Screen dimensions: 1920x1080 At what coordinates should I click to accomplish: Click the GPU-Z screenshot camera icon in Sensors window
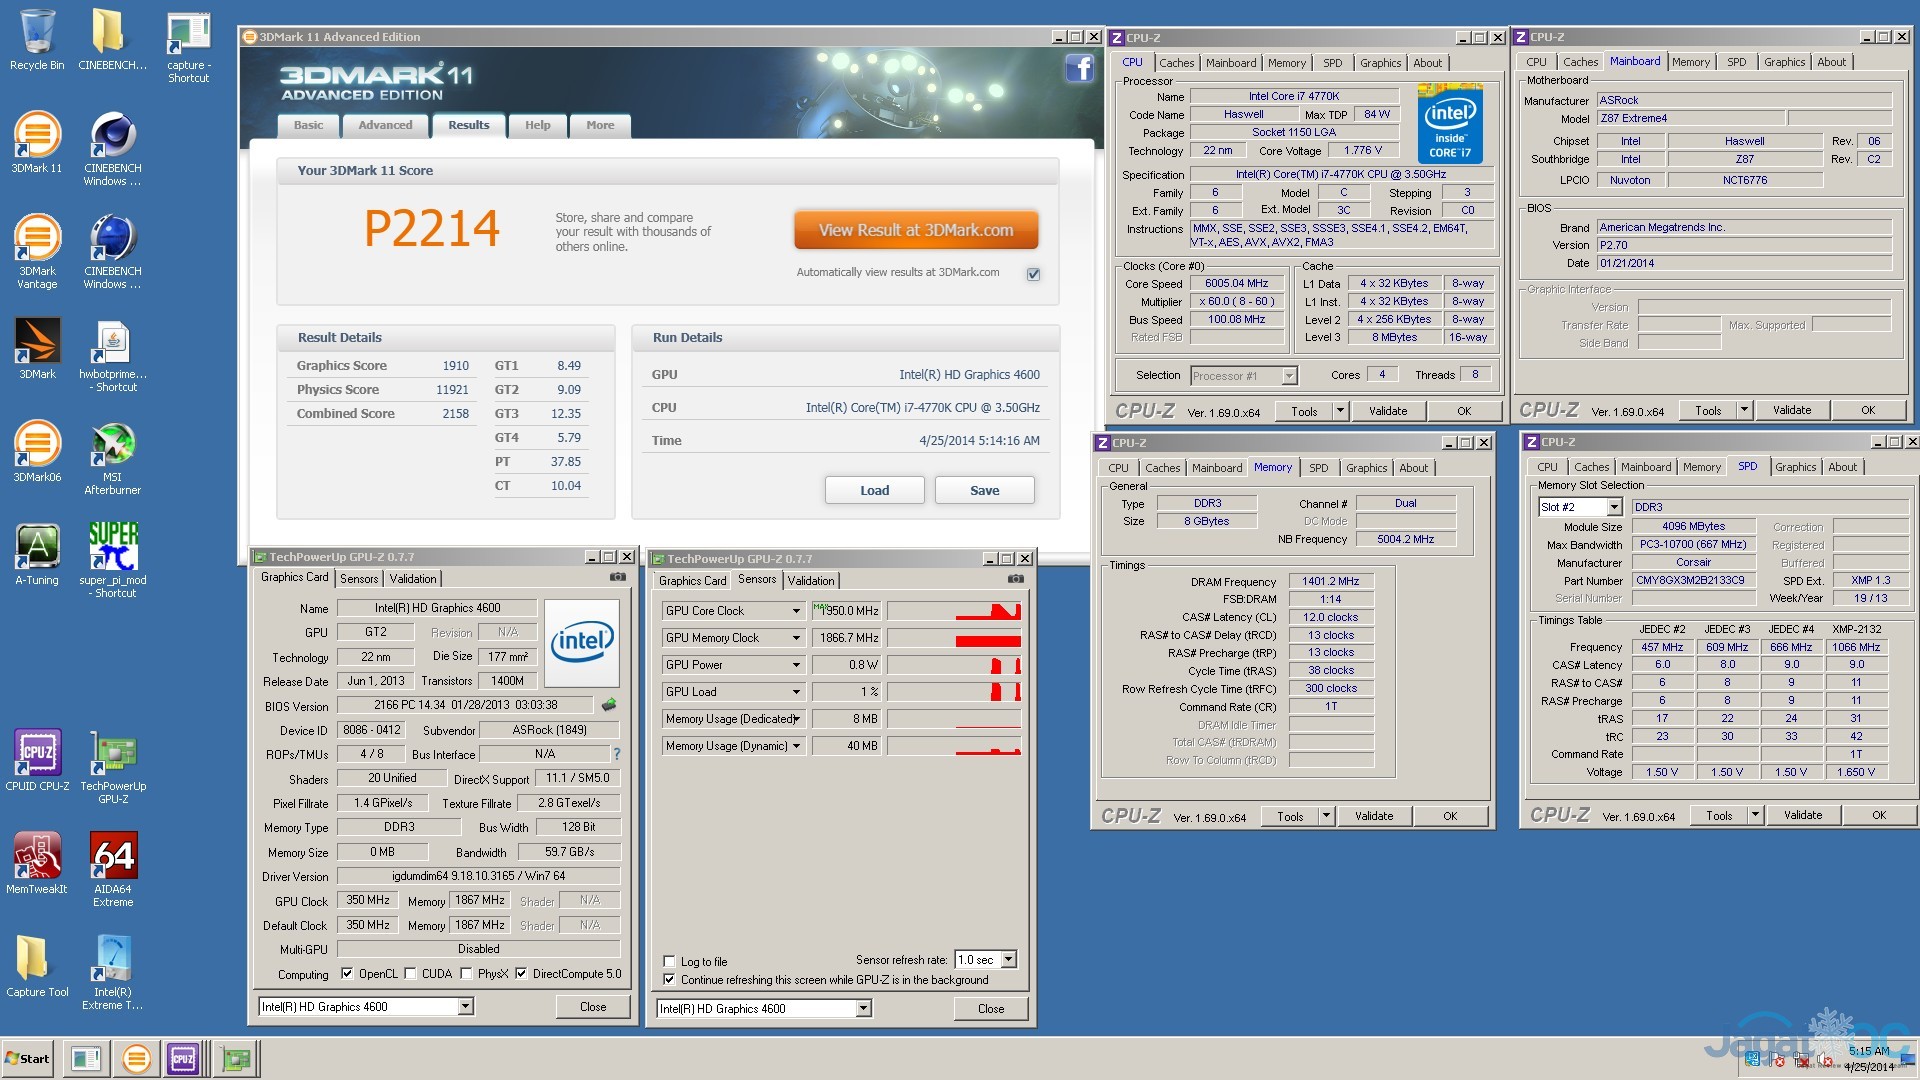[1015, 579]
